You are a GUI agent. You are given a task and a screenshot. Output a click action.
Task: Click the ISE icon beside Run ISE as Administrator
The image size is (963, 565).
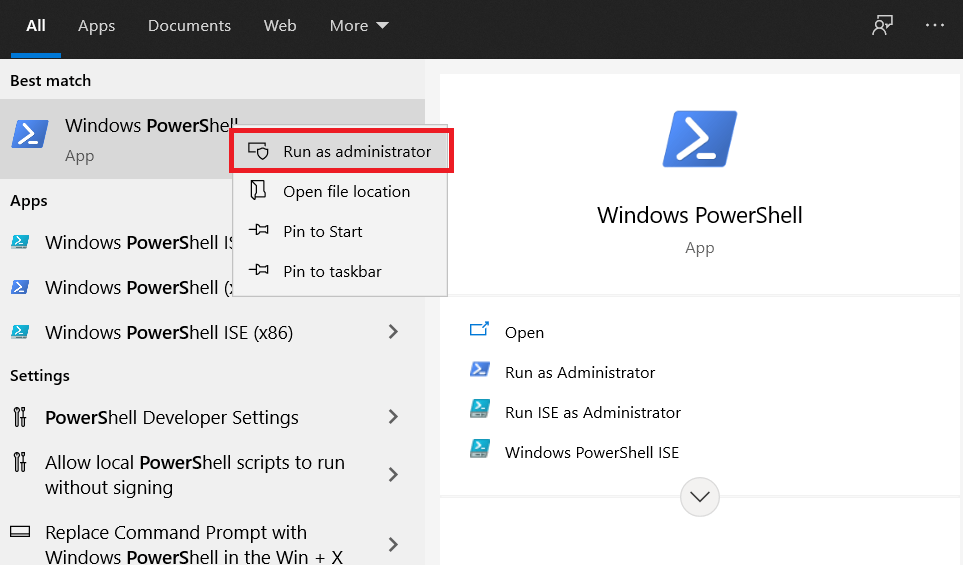(480, 409)
